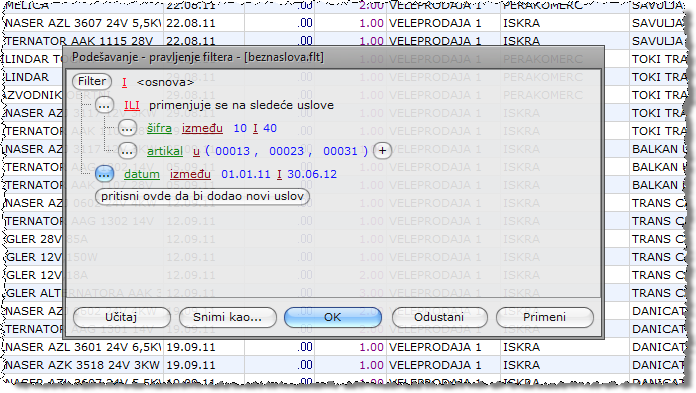The width and height of the screenshot is (696, 393).
Task: Change the između operator on šifra row
Action: point(202,128)
